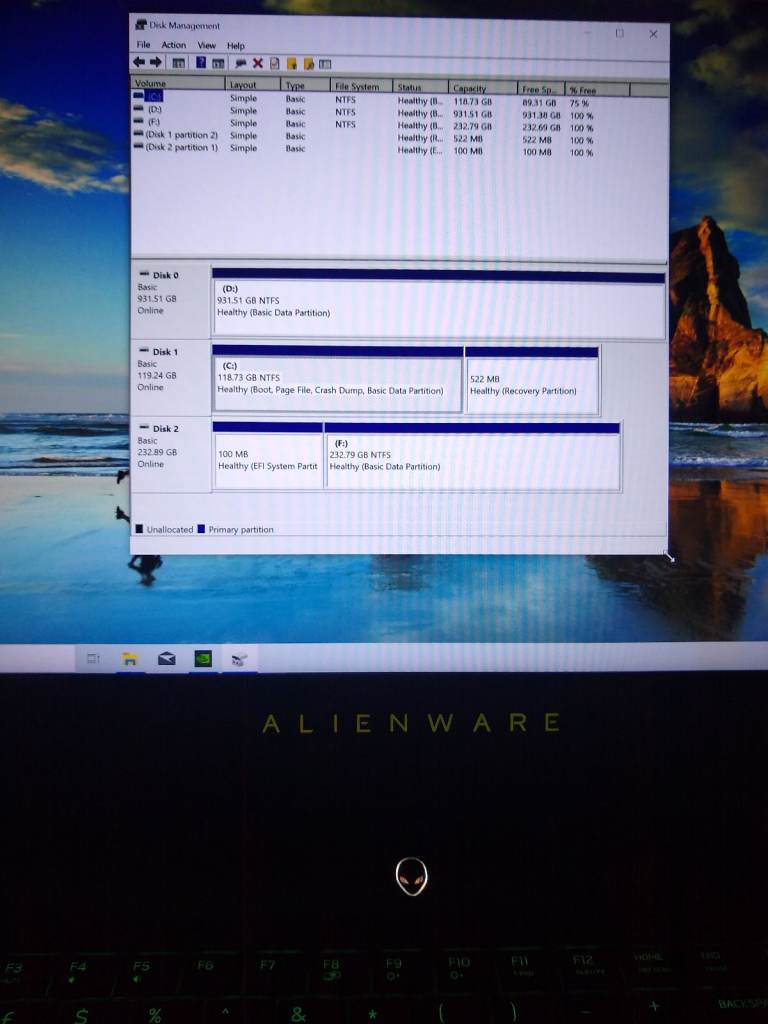Click the green NVIDIA icon on the taskbar

pyautogui.click(x=203, y=658)
